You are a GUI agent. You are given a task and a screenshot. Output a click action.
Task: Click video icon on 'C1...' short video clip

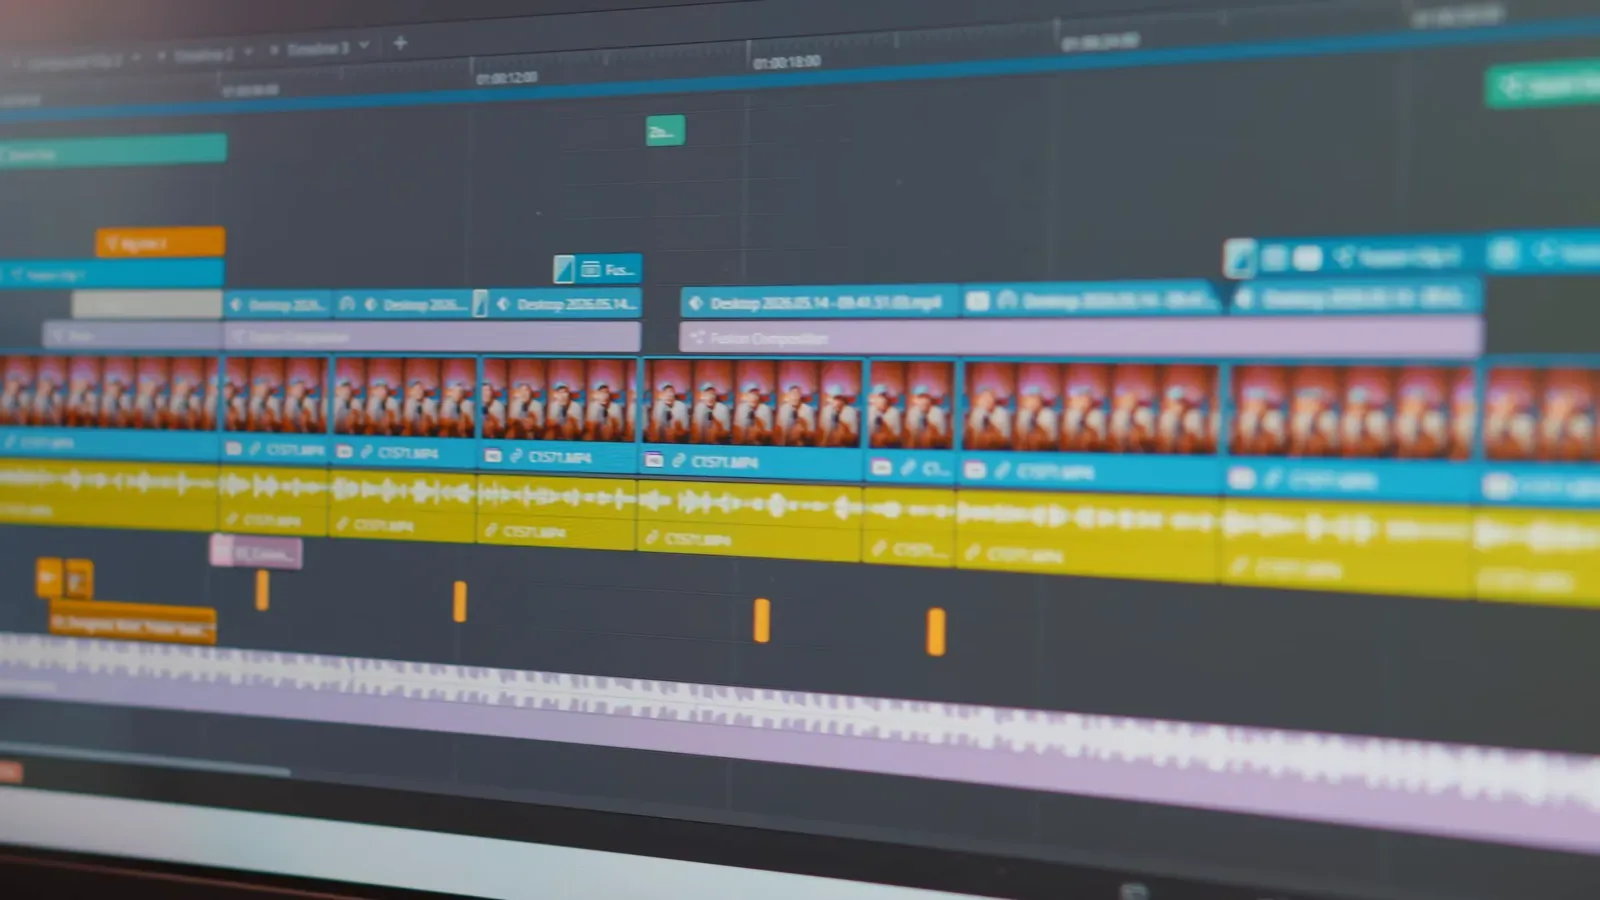[881, 467]
